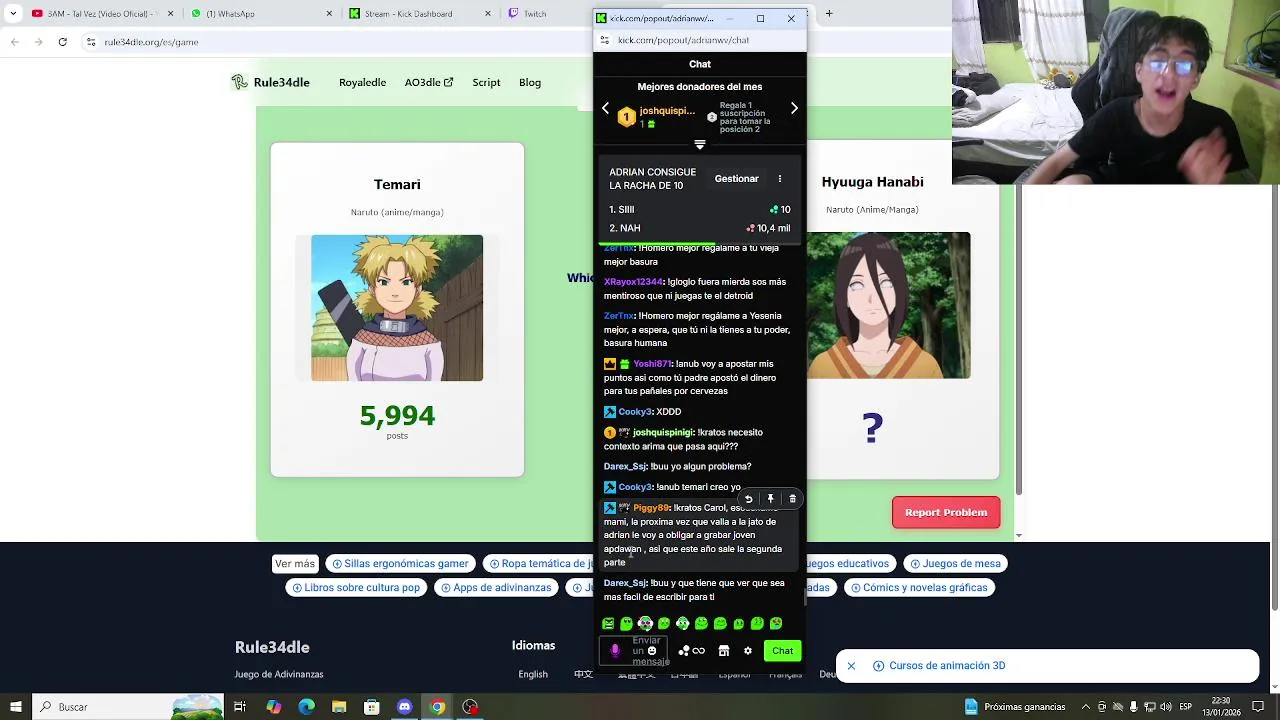Open the Kick shop storefront icon

coord(724,651)
